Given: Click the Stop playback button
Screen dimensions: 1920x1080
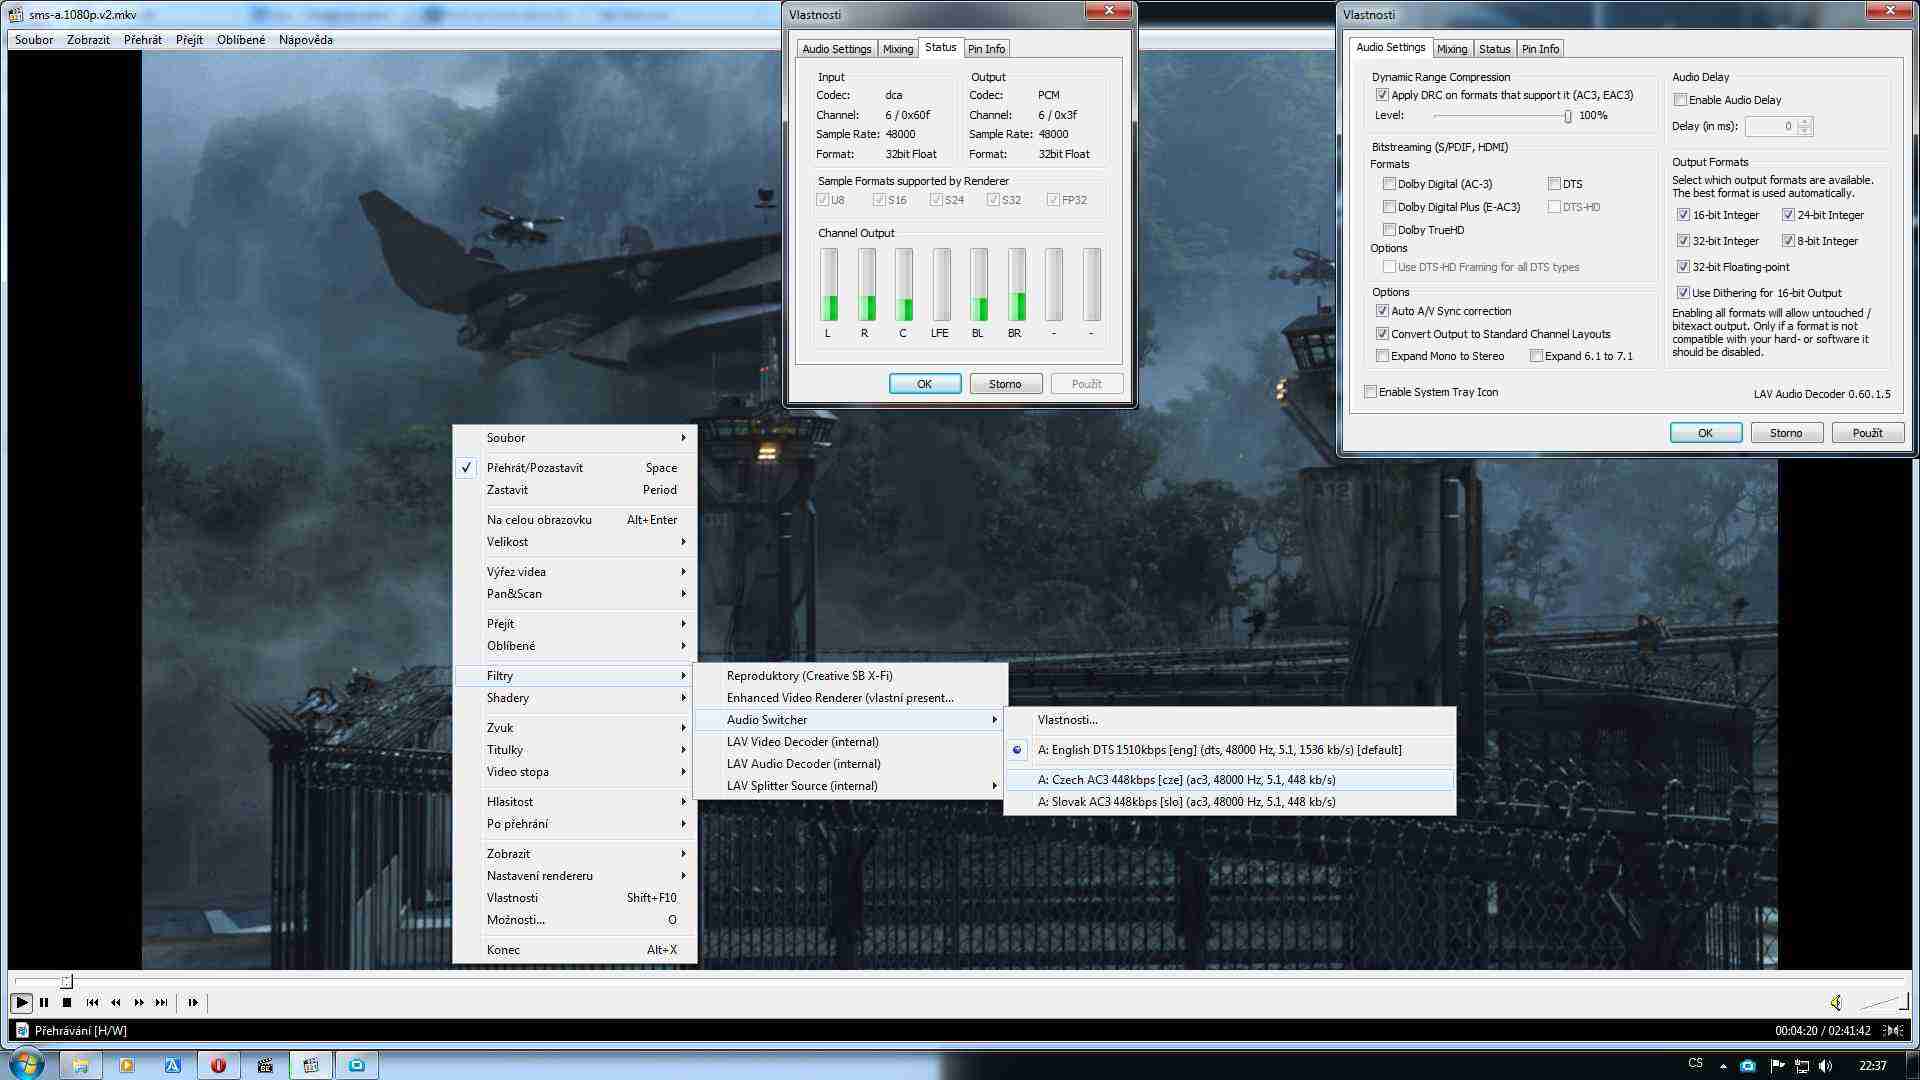Looking at the screenshot, I should (x=67, y=1002).
